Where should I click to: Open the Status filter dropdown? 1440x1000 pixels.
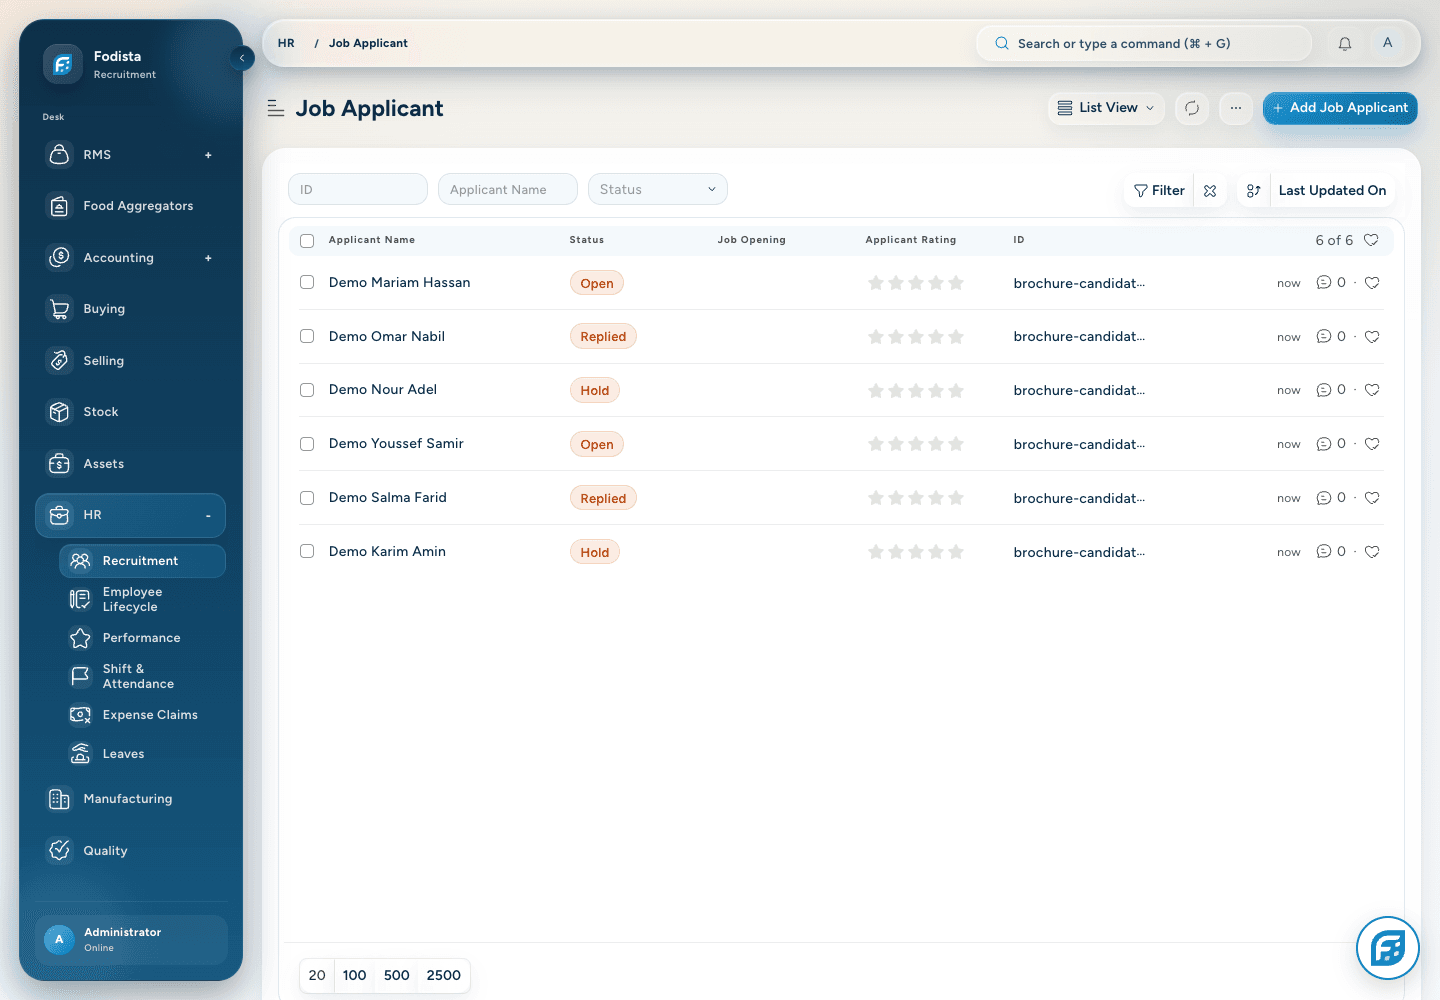pos(657,189)
